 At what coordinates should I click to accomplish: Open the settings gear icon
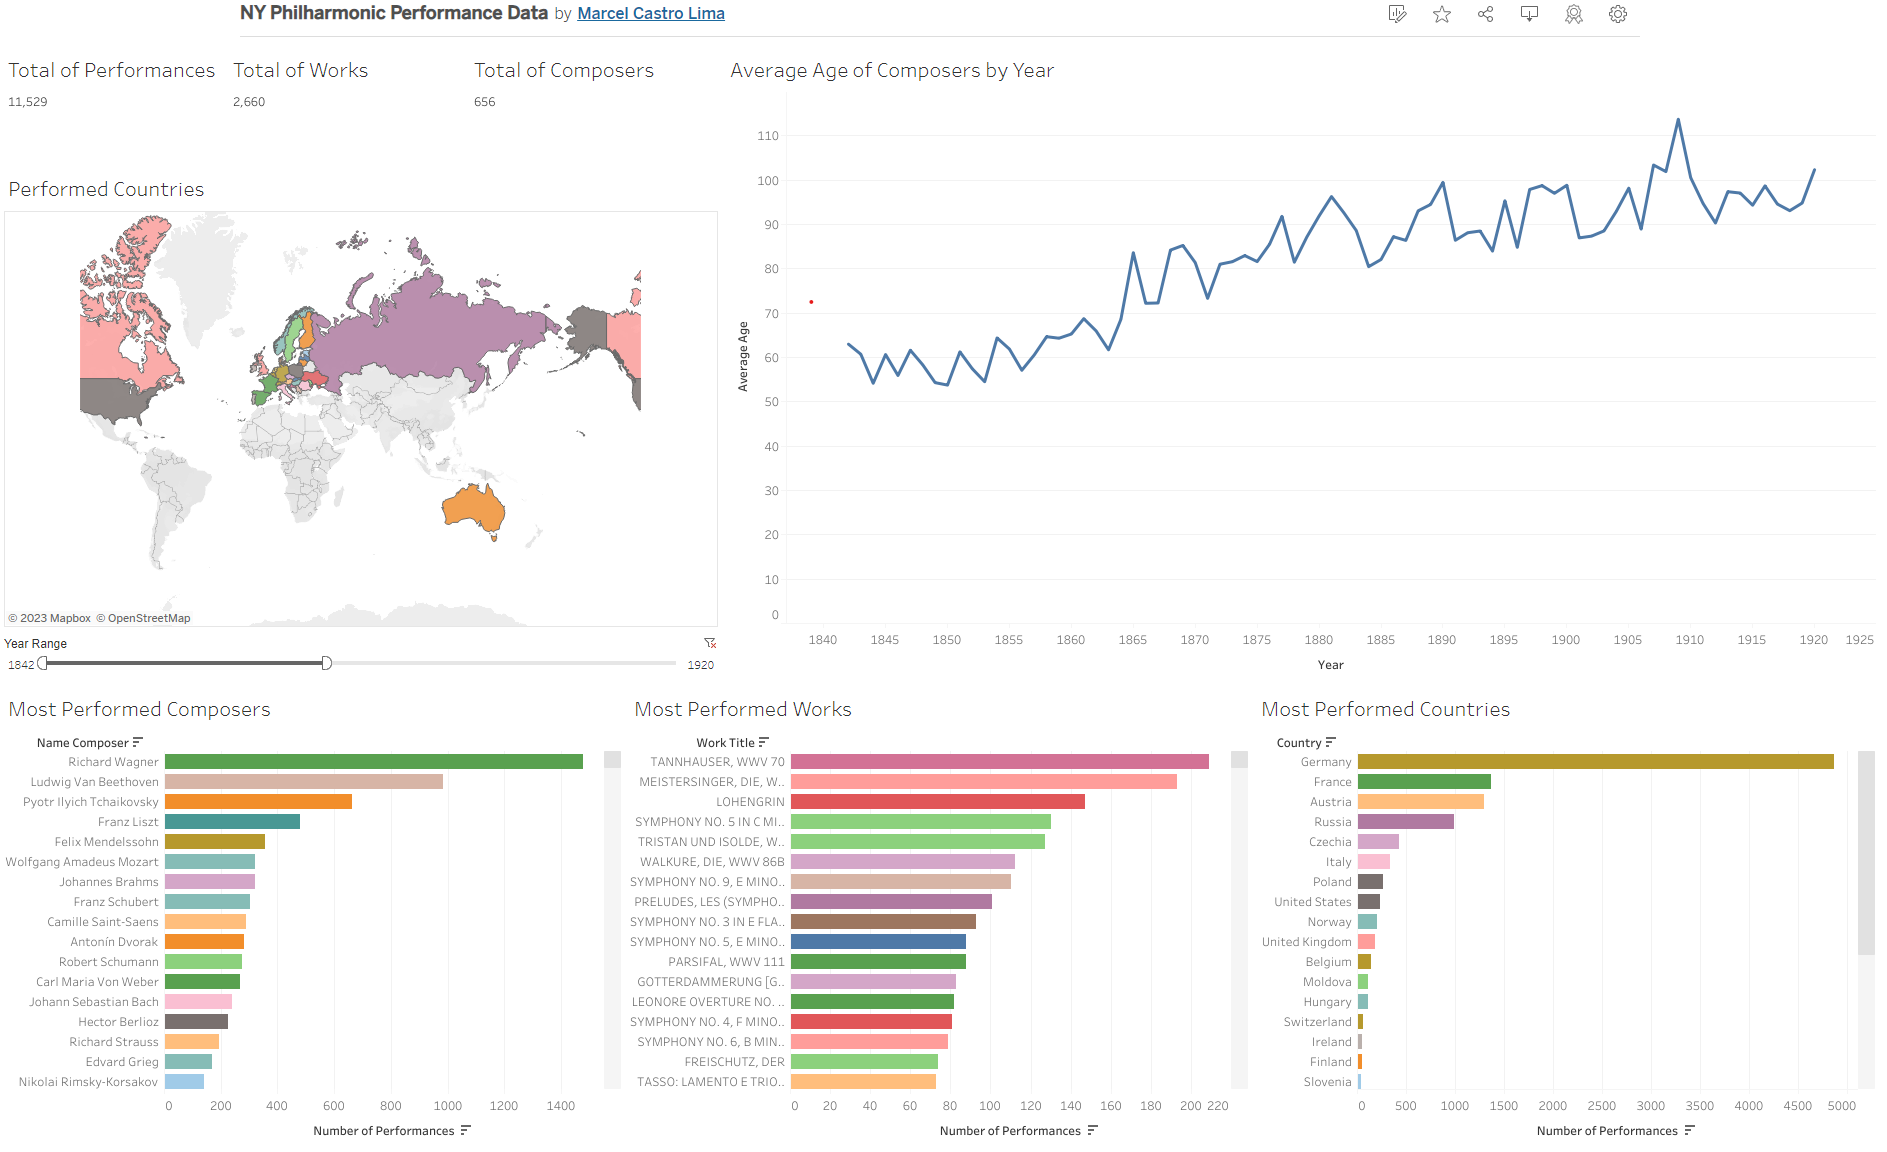1617,14
